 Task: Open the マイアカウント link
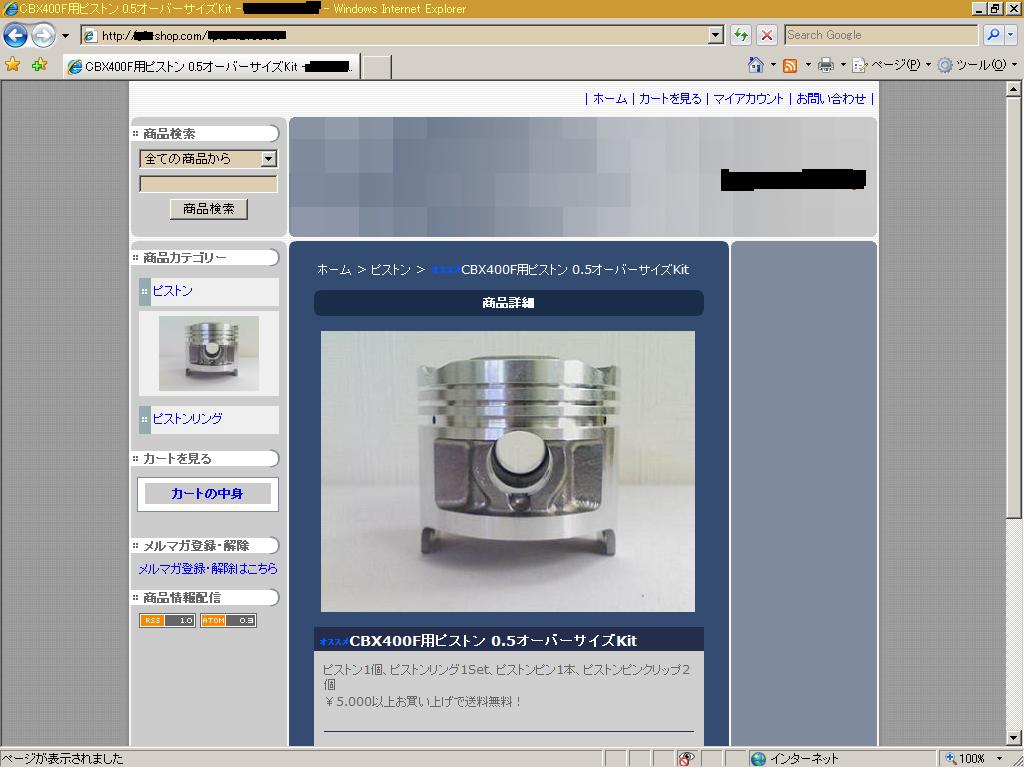[x=748, y=99]
